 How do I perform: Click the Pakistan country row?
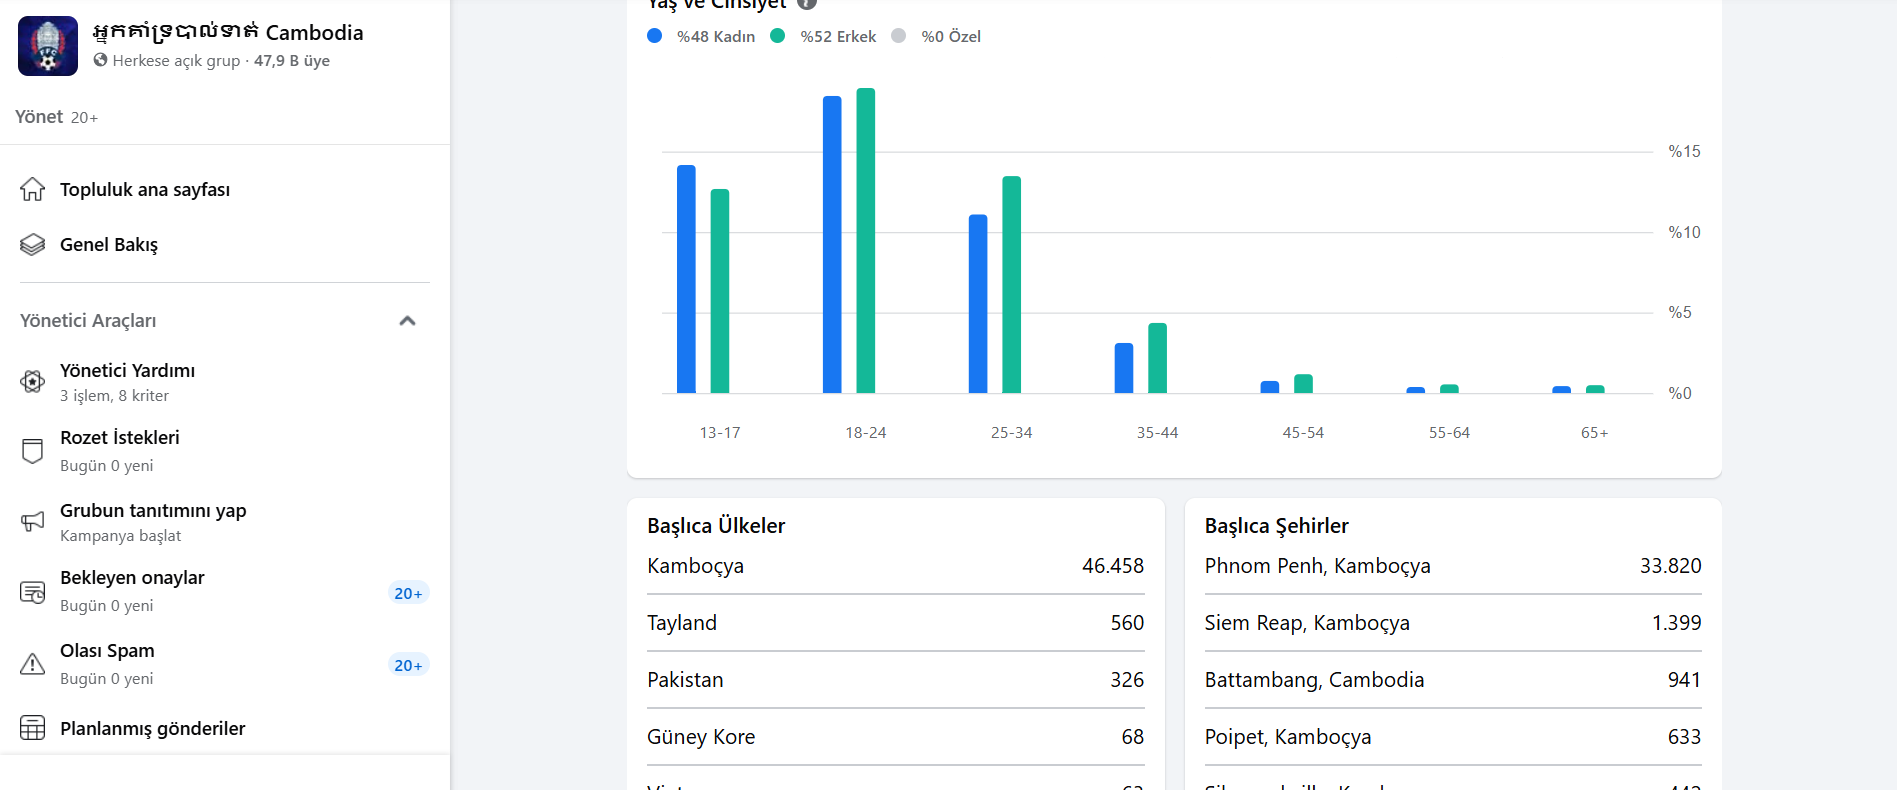point(895,680)
